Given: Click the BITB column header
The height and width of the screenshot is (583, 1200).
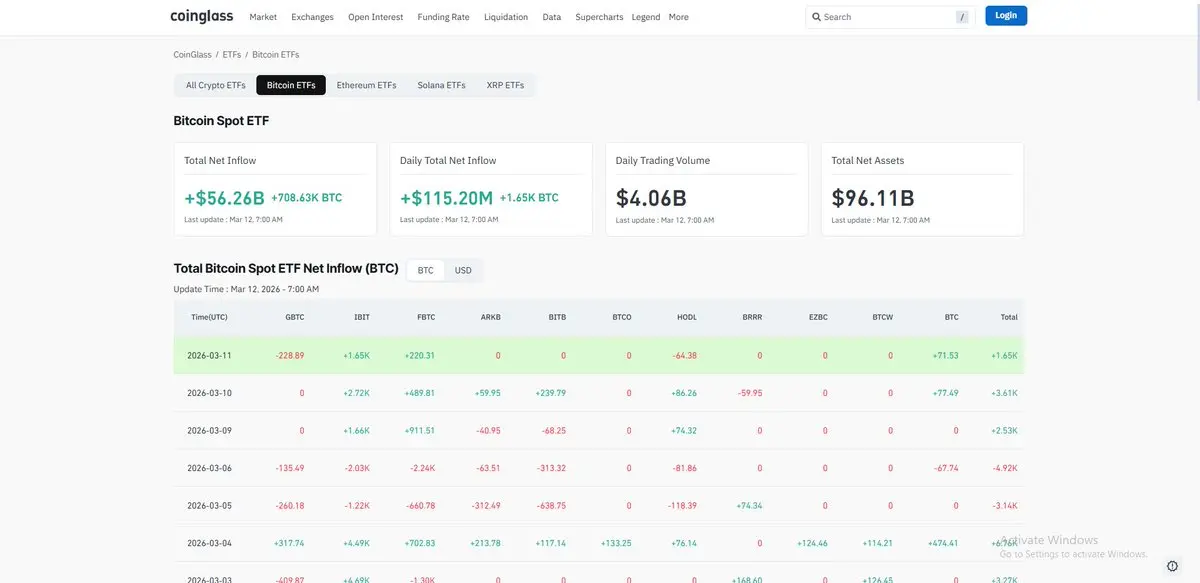Looking at the screenshot, I should coord(557,317).
